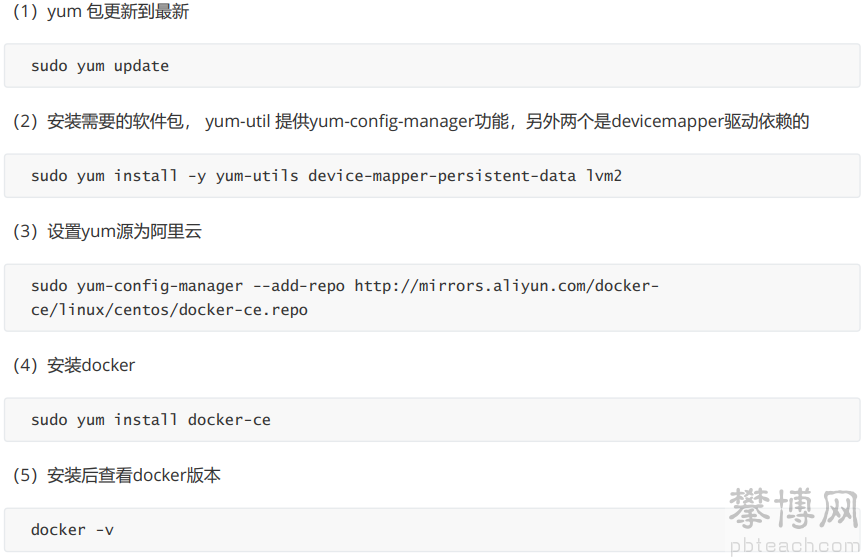867x560 pixels.
Task: Click 'device-mapper-persistent-data' in the command
Action: [x=442, y=176]
